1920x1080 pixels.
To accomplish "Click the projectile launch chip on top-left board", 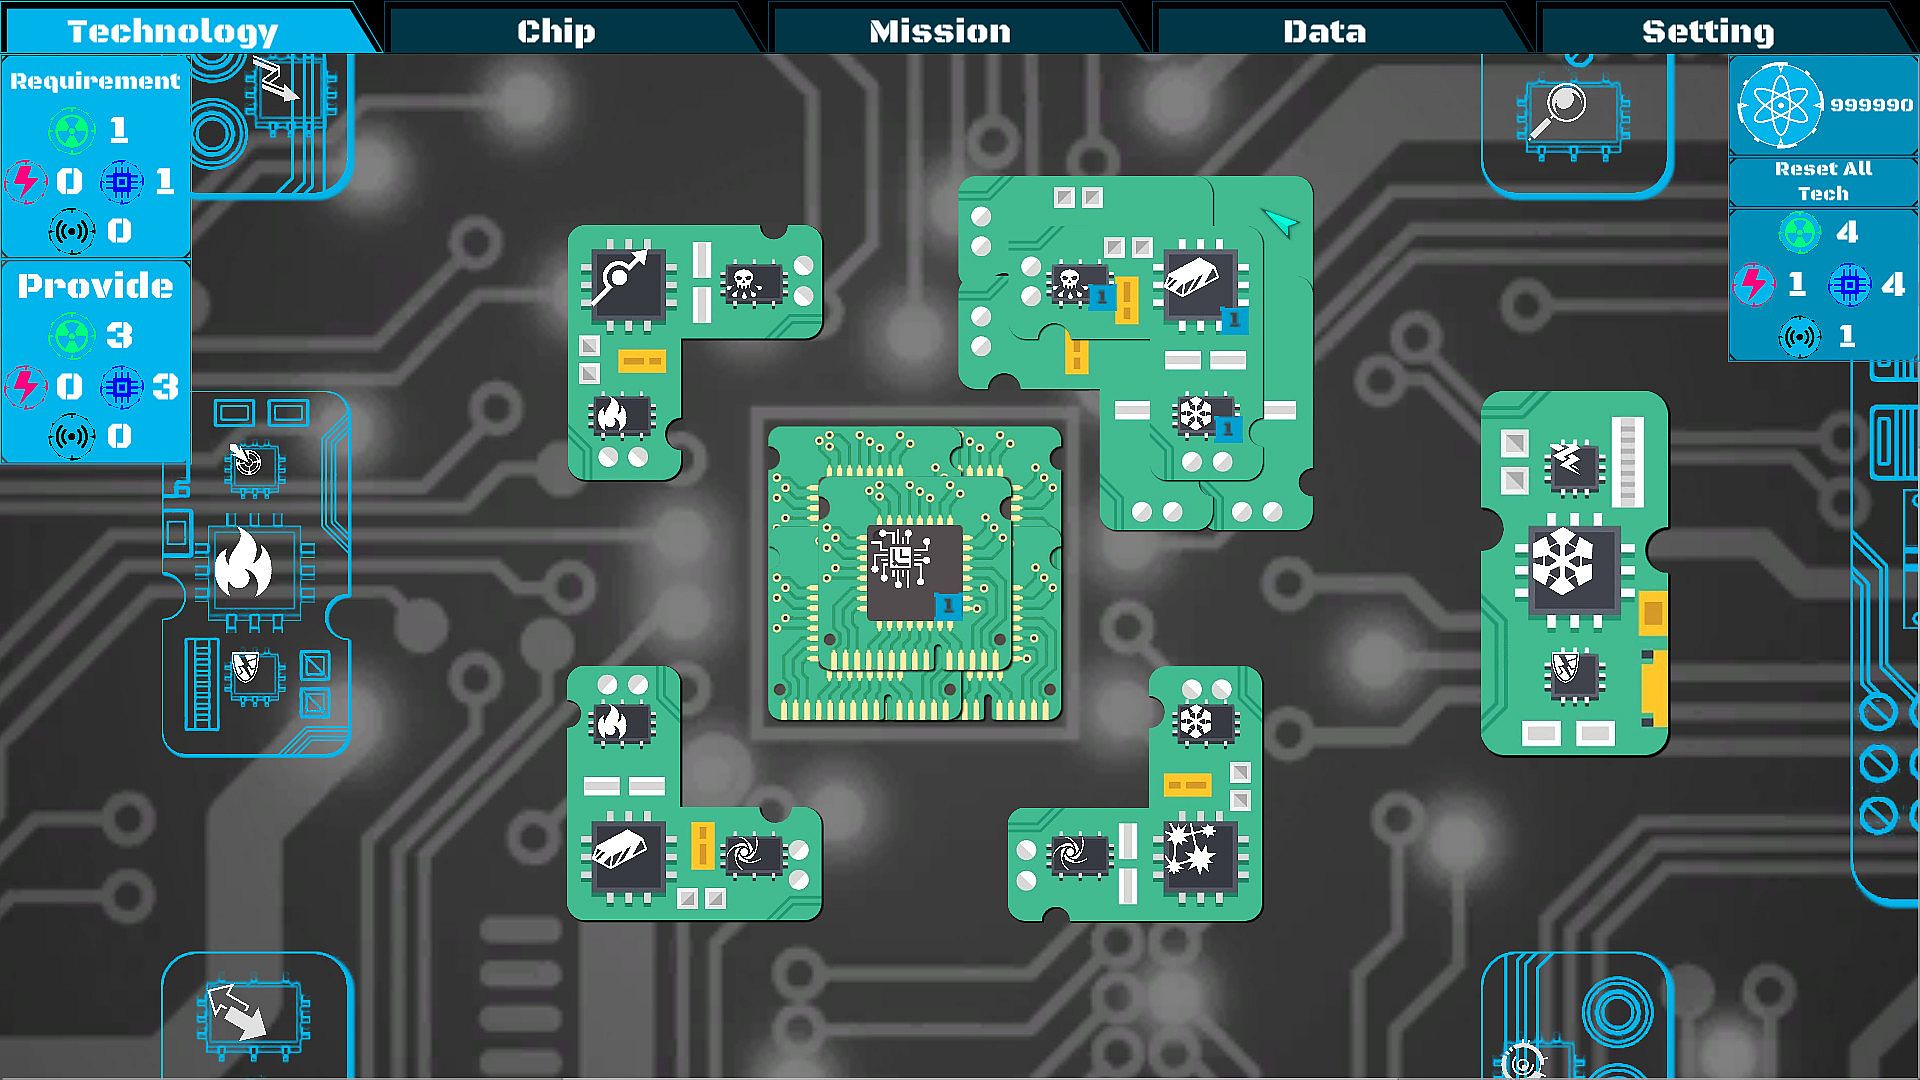I will pos(627,284).
